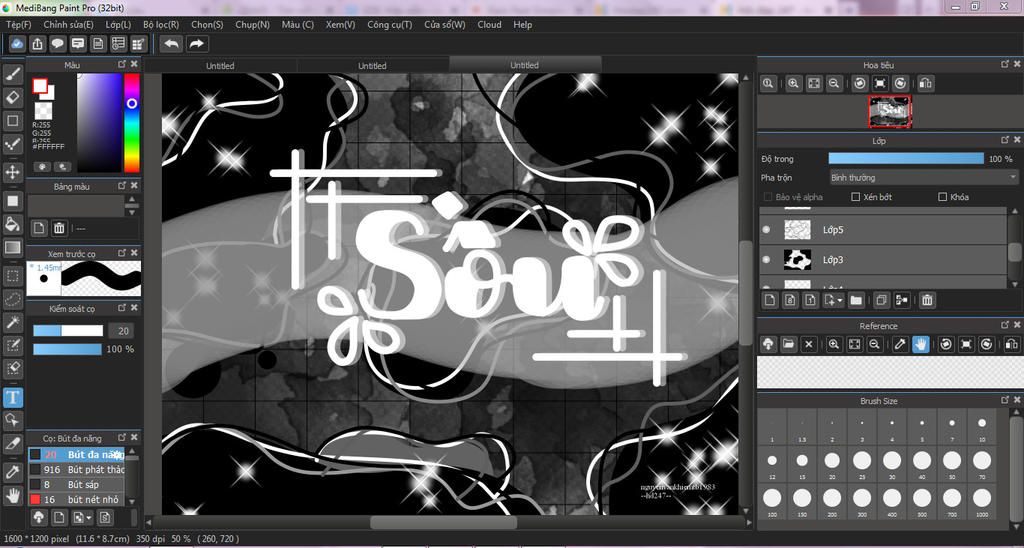Toggle the Bảo vệ alpha checkbox
The height and width of the screenshot is (548, 1024).
768,197
